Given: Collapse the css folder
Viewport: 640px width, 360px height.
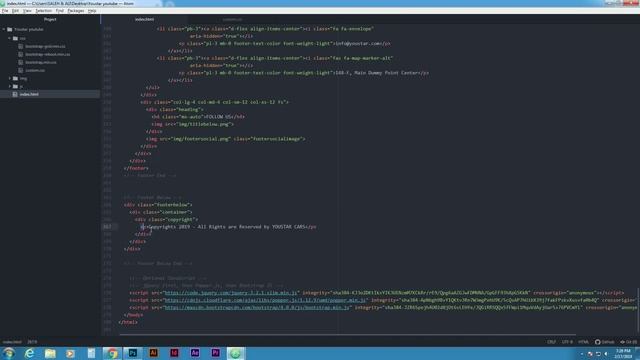Looking at the screenshot, I should (x=10, y=38).
